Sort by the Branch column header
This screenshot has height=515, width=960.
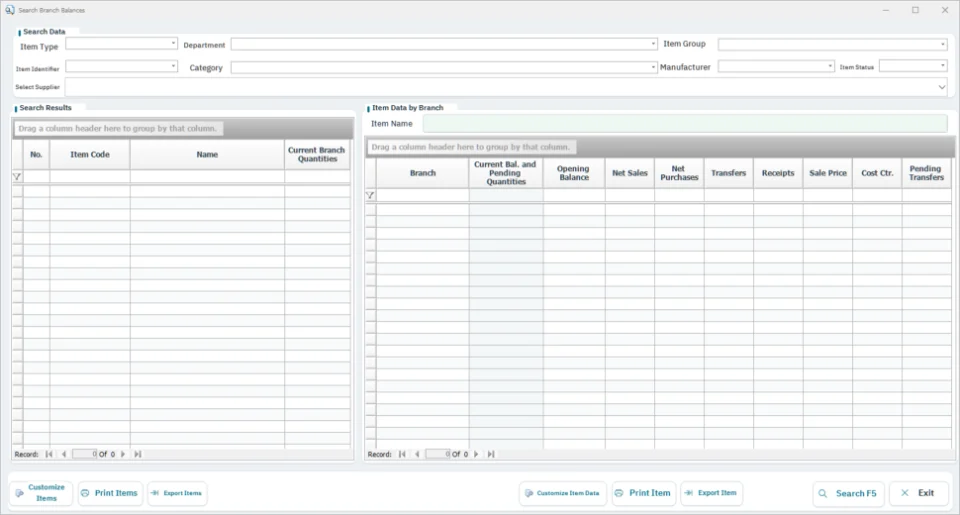(423, 173)
